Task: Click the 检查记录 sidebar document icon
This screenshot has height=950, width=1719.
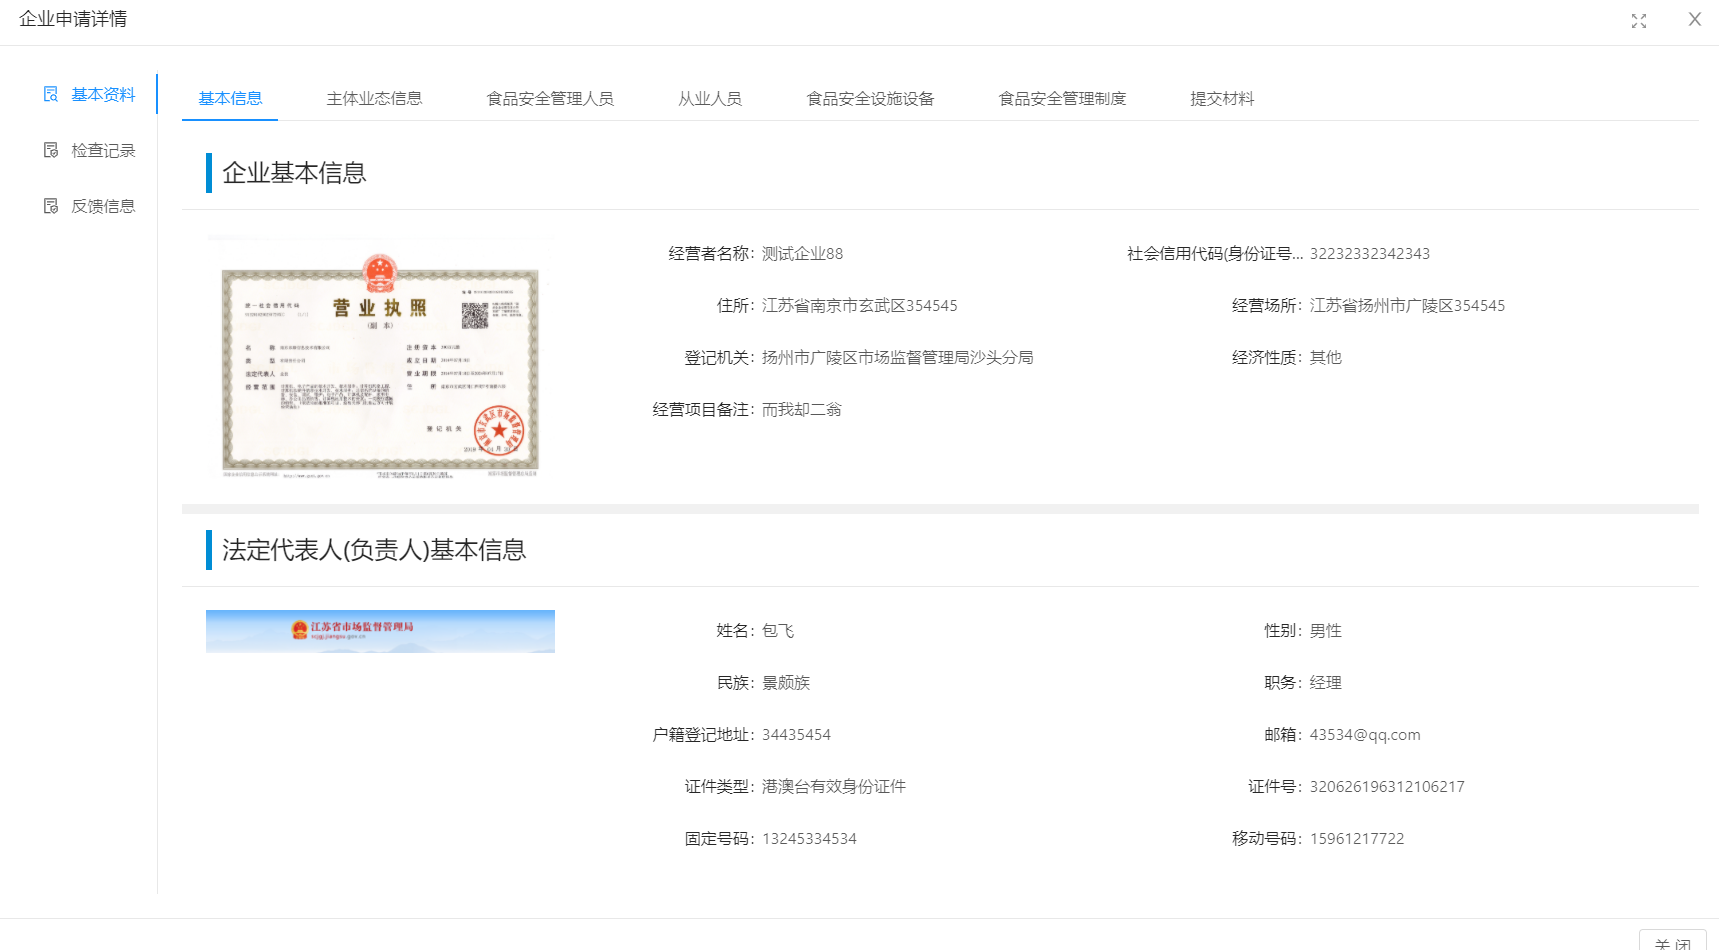Action: pos(51,150)
